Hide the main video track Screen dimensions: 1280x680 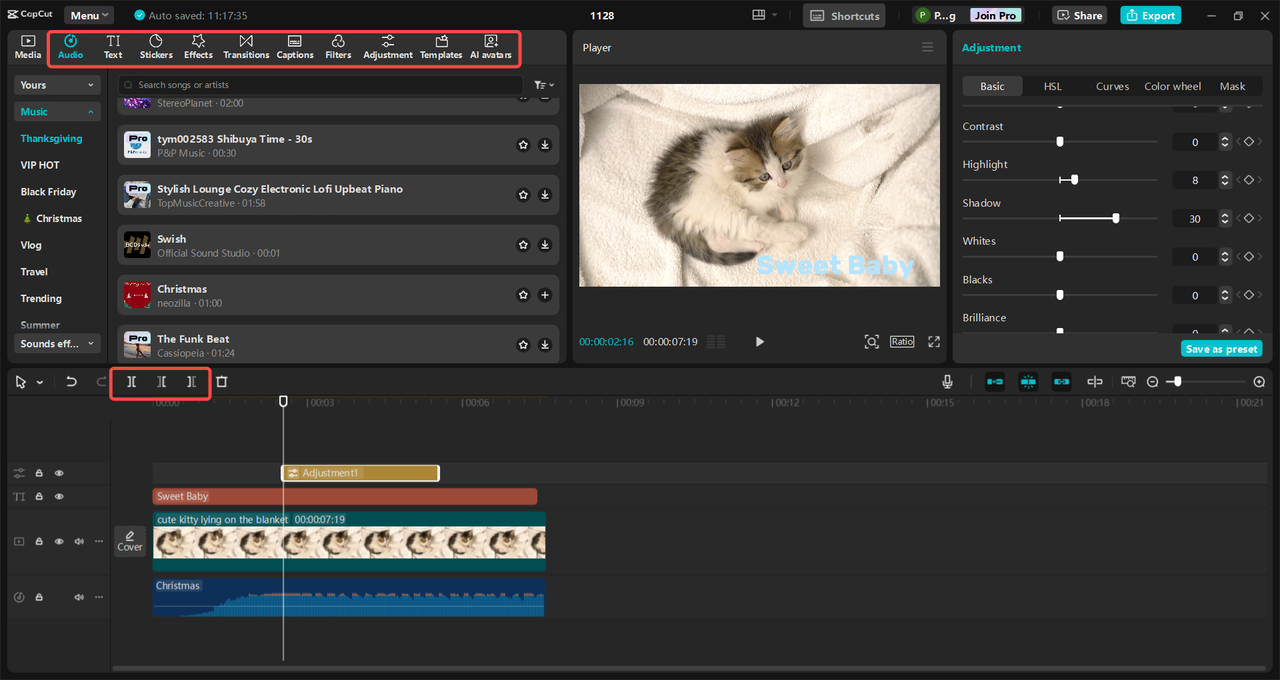59,541
